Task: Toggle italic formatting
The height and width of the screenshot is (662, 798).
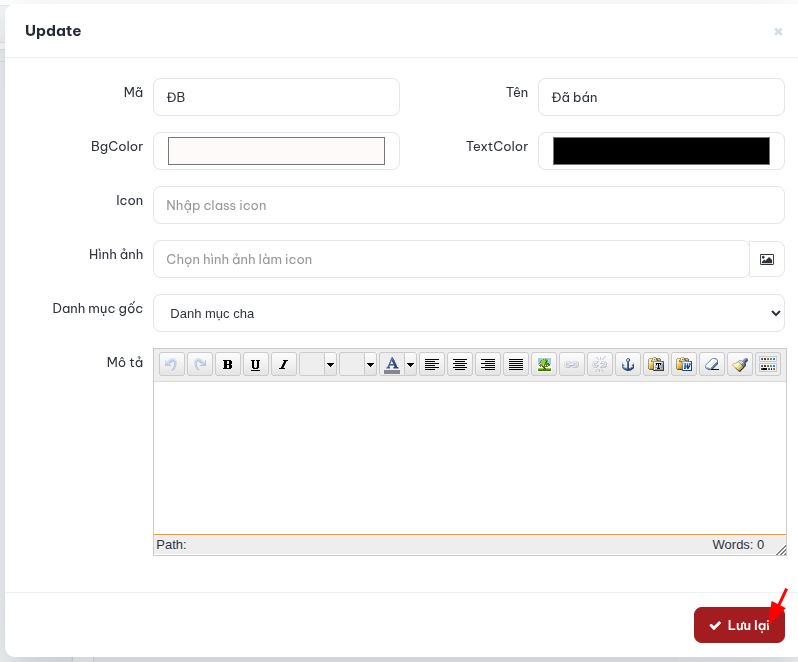Action: (283, 364)
